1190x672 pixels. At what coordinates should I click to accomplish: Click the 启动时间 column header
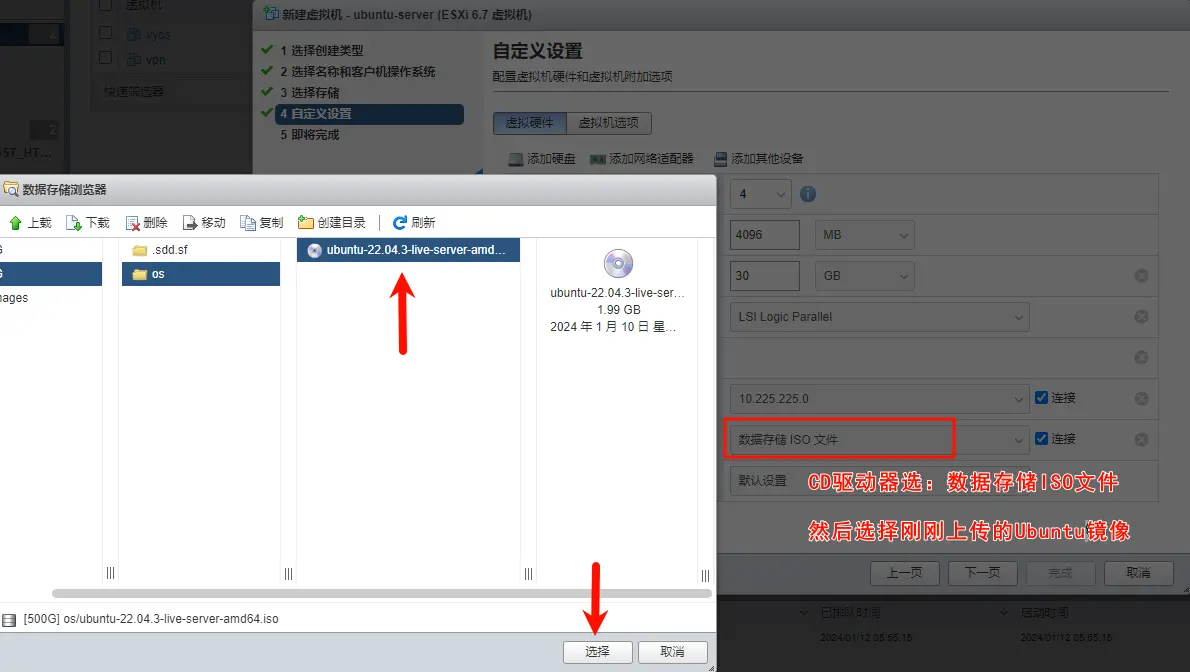[1044, 612]
